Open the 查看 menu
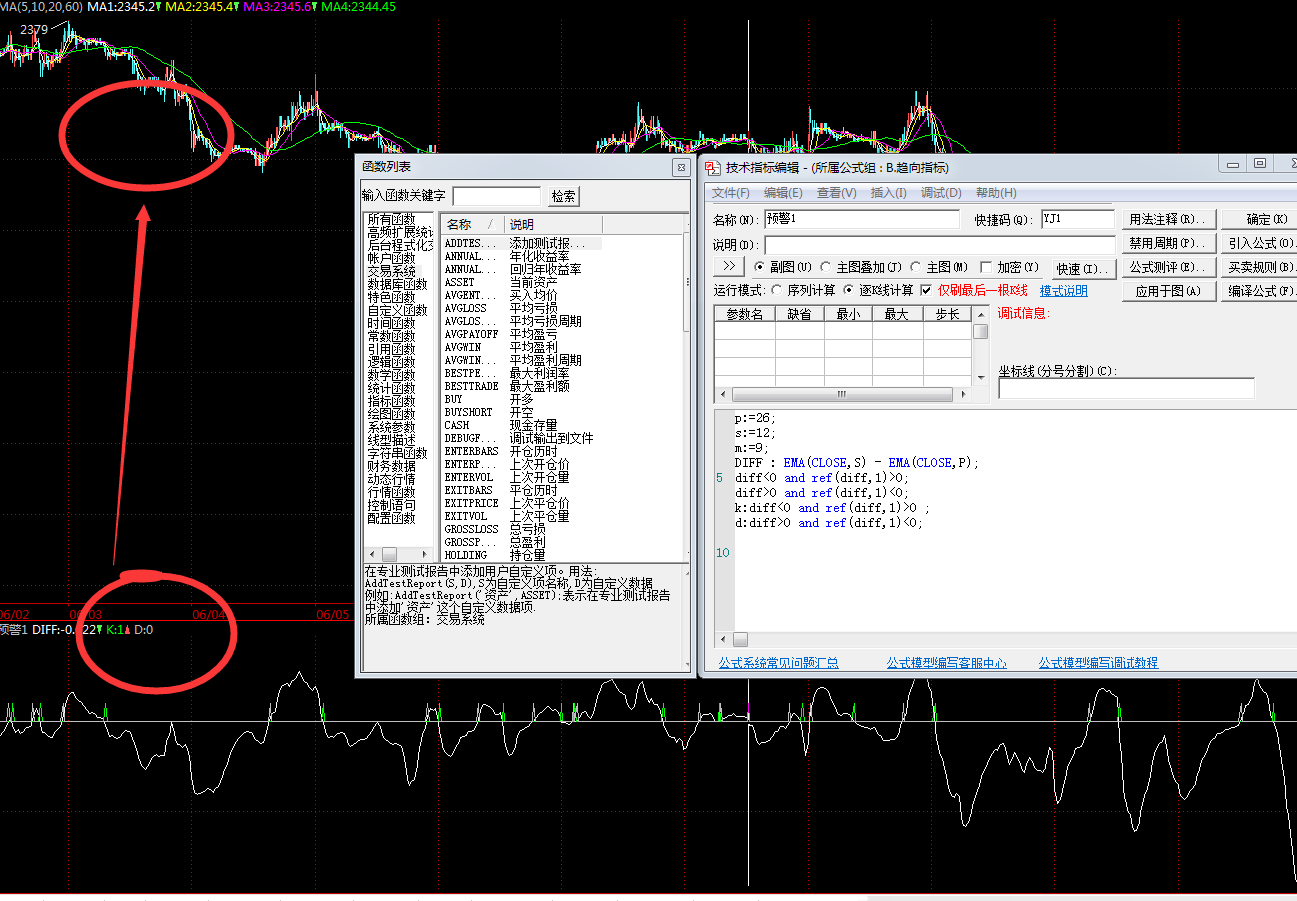 click(837, 193)
